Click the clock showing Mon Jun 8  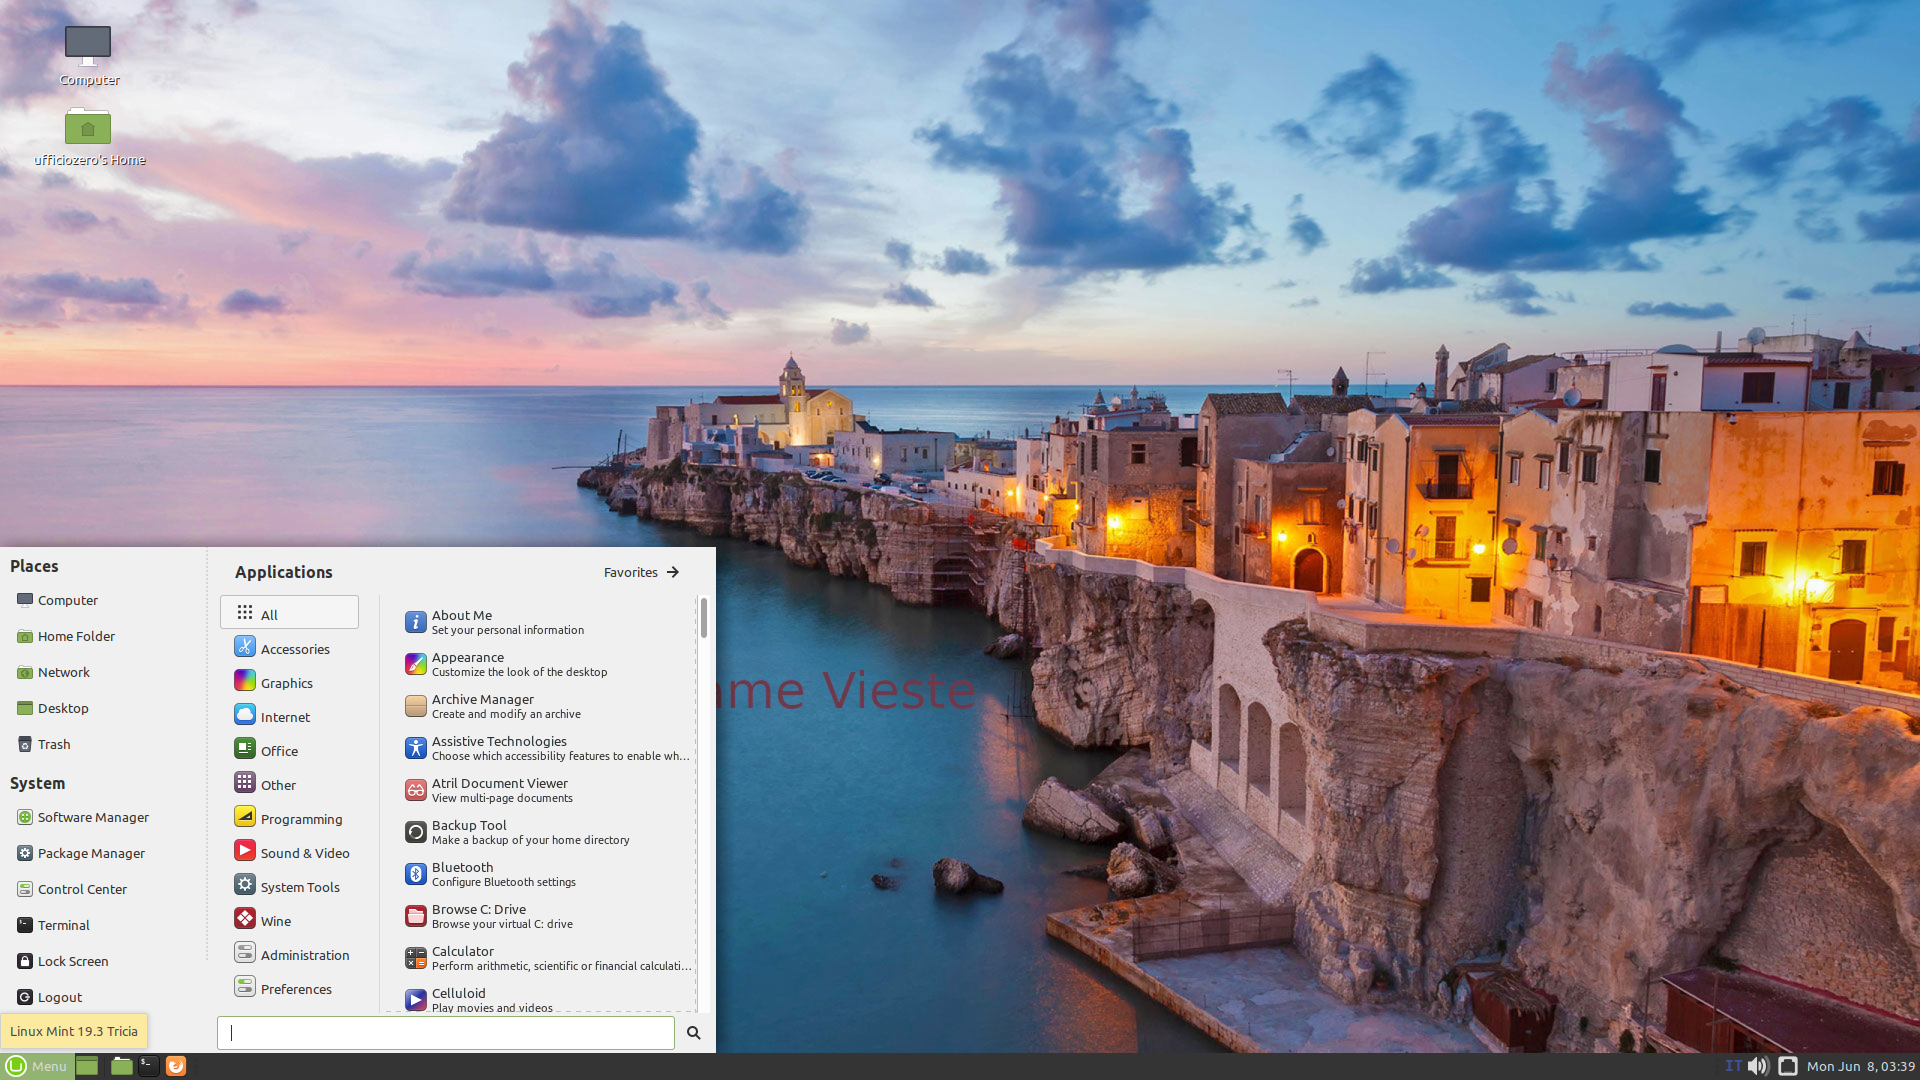click(x=1861, y=1067)
